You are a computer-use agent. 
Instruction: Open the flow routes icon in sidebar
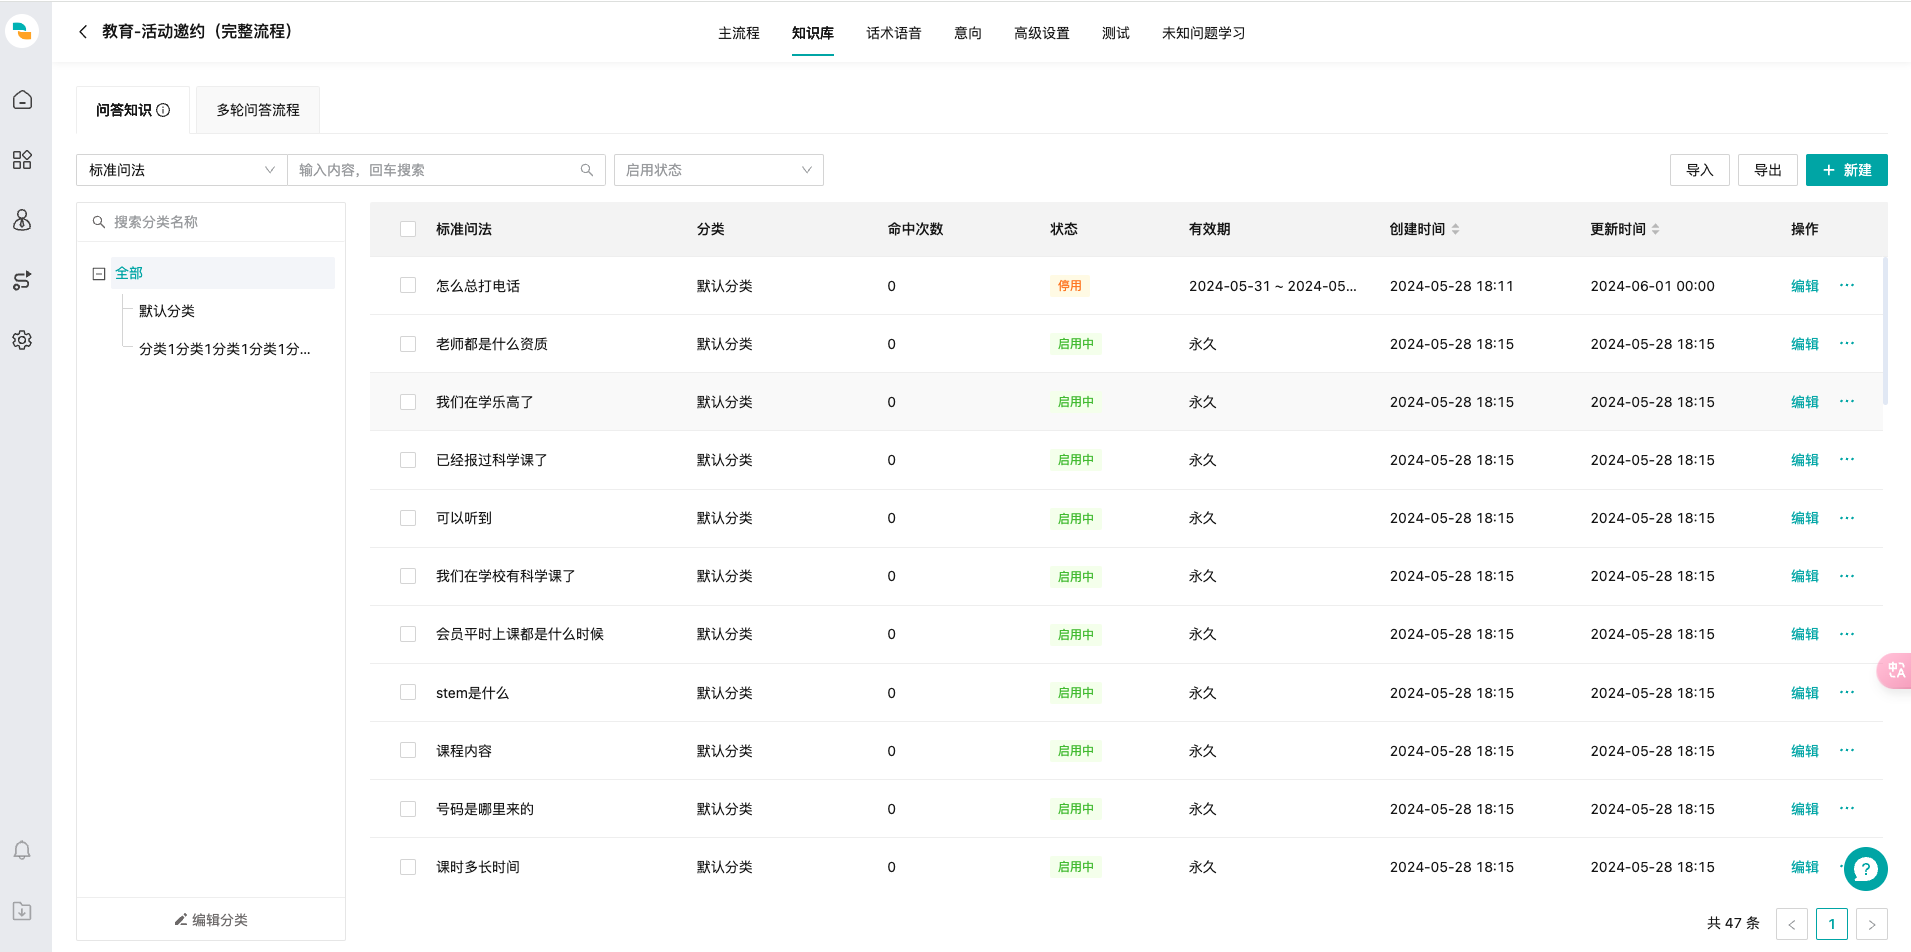tap(22, 280)
